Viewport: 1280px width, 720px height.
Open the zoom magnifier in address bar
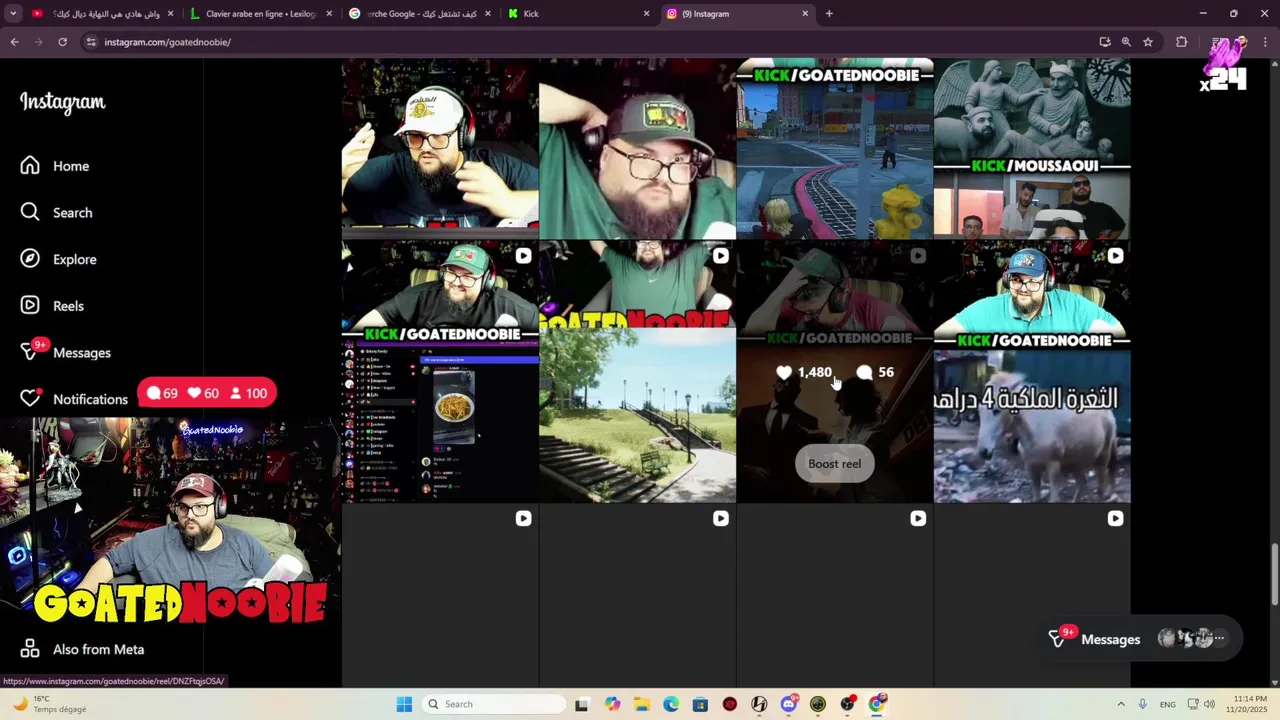coord(1126,42)
